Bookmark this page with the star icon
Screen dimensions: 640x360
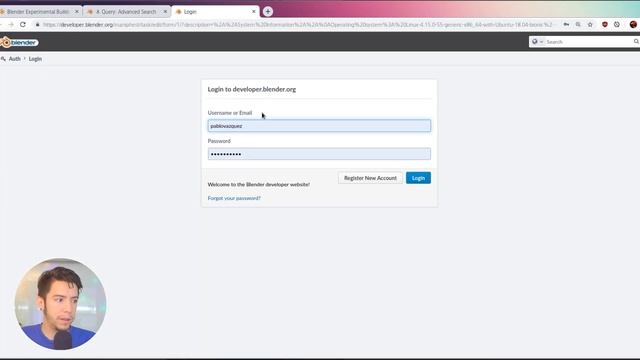590,24
